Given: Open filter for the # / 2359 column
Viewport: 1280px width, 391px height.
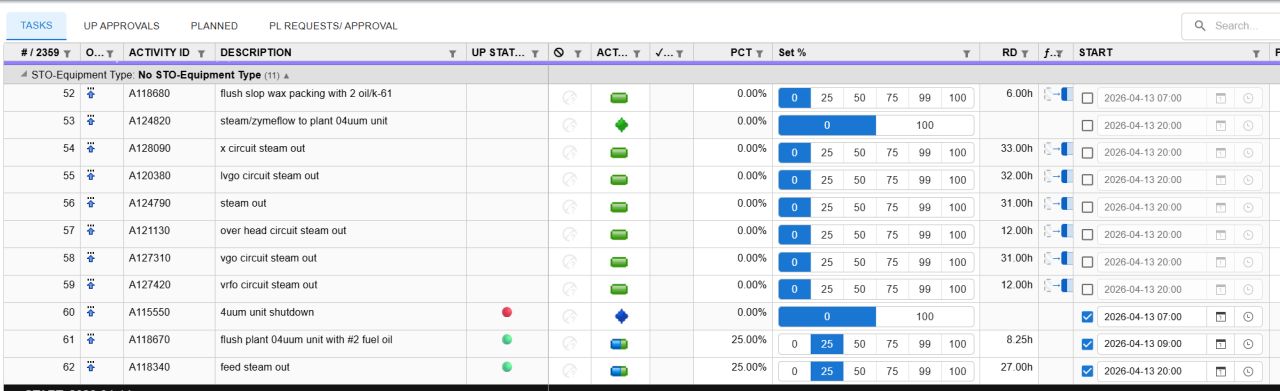Looking at the screenshot, I should pos(67,53).
